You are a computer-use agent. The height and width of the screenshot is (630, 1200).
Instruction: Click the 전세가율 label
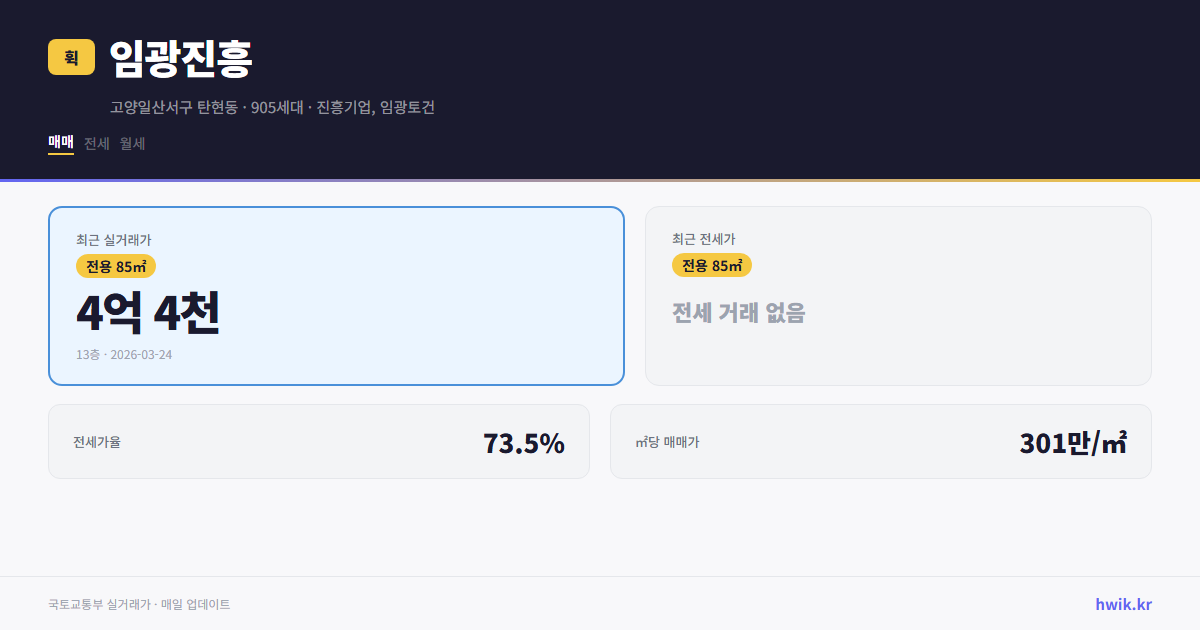[95, 442]
